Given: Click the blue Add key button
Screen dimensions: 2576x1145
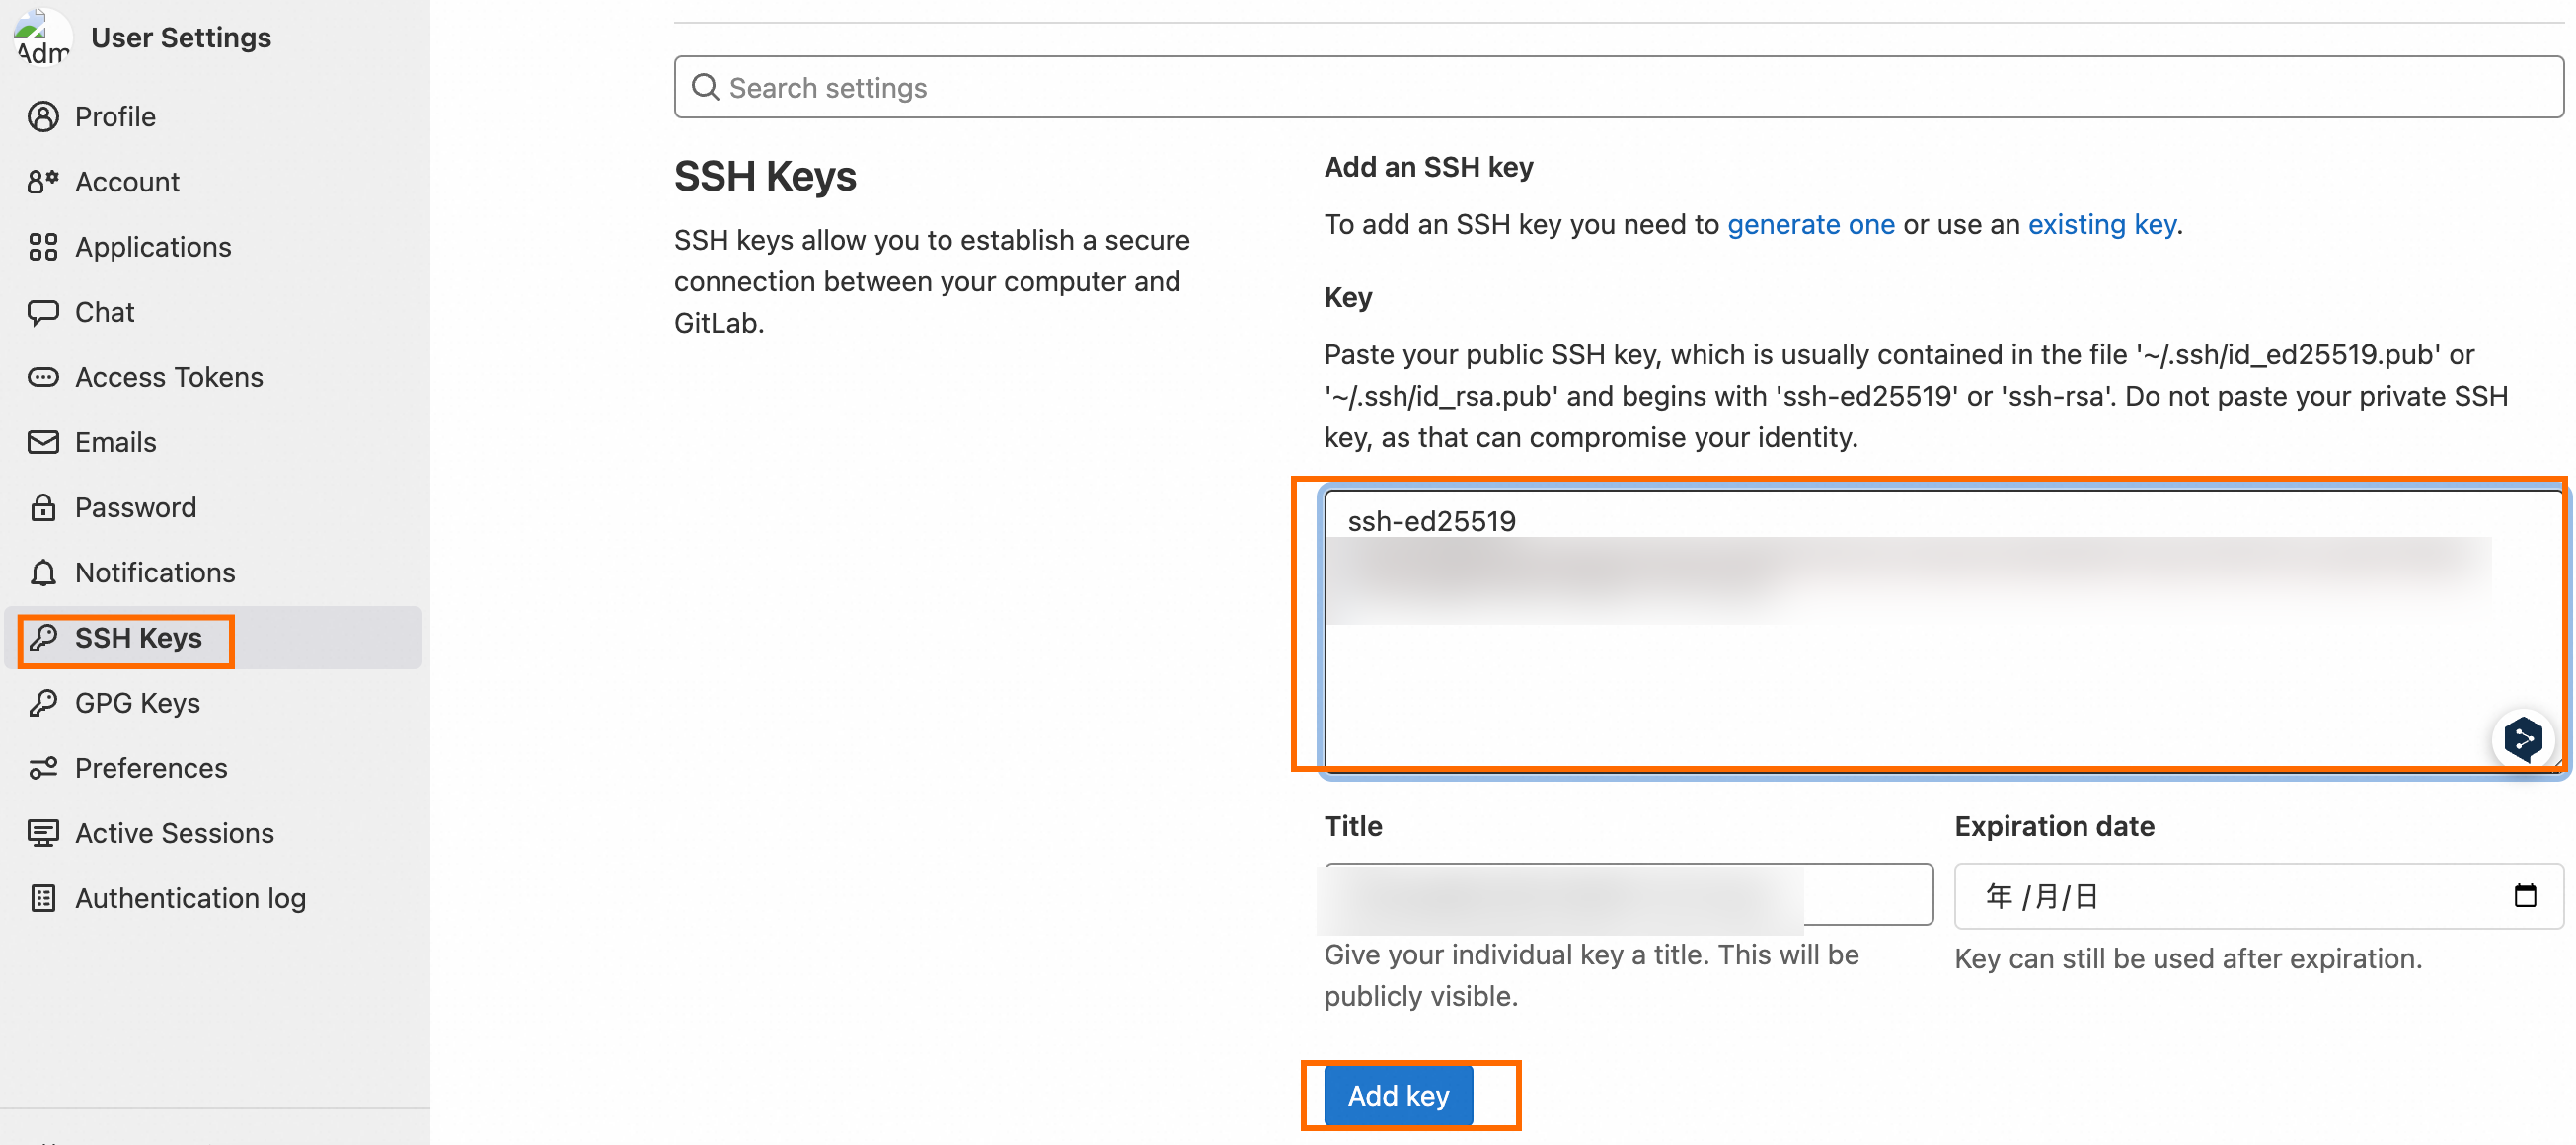Looking at the screenshot, I should click(x=1398, y=1095).
